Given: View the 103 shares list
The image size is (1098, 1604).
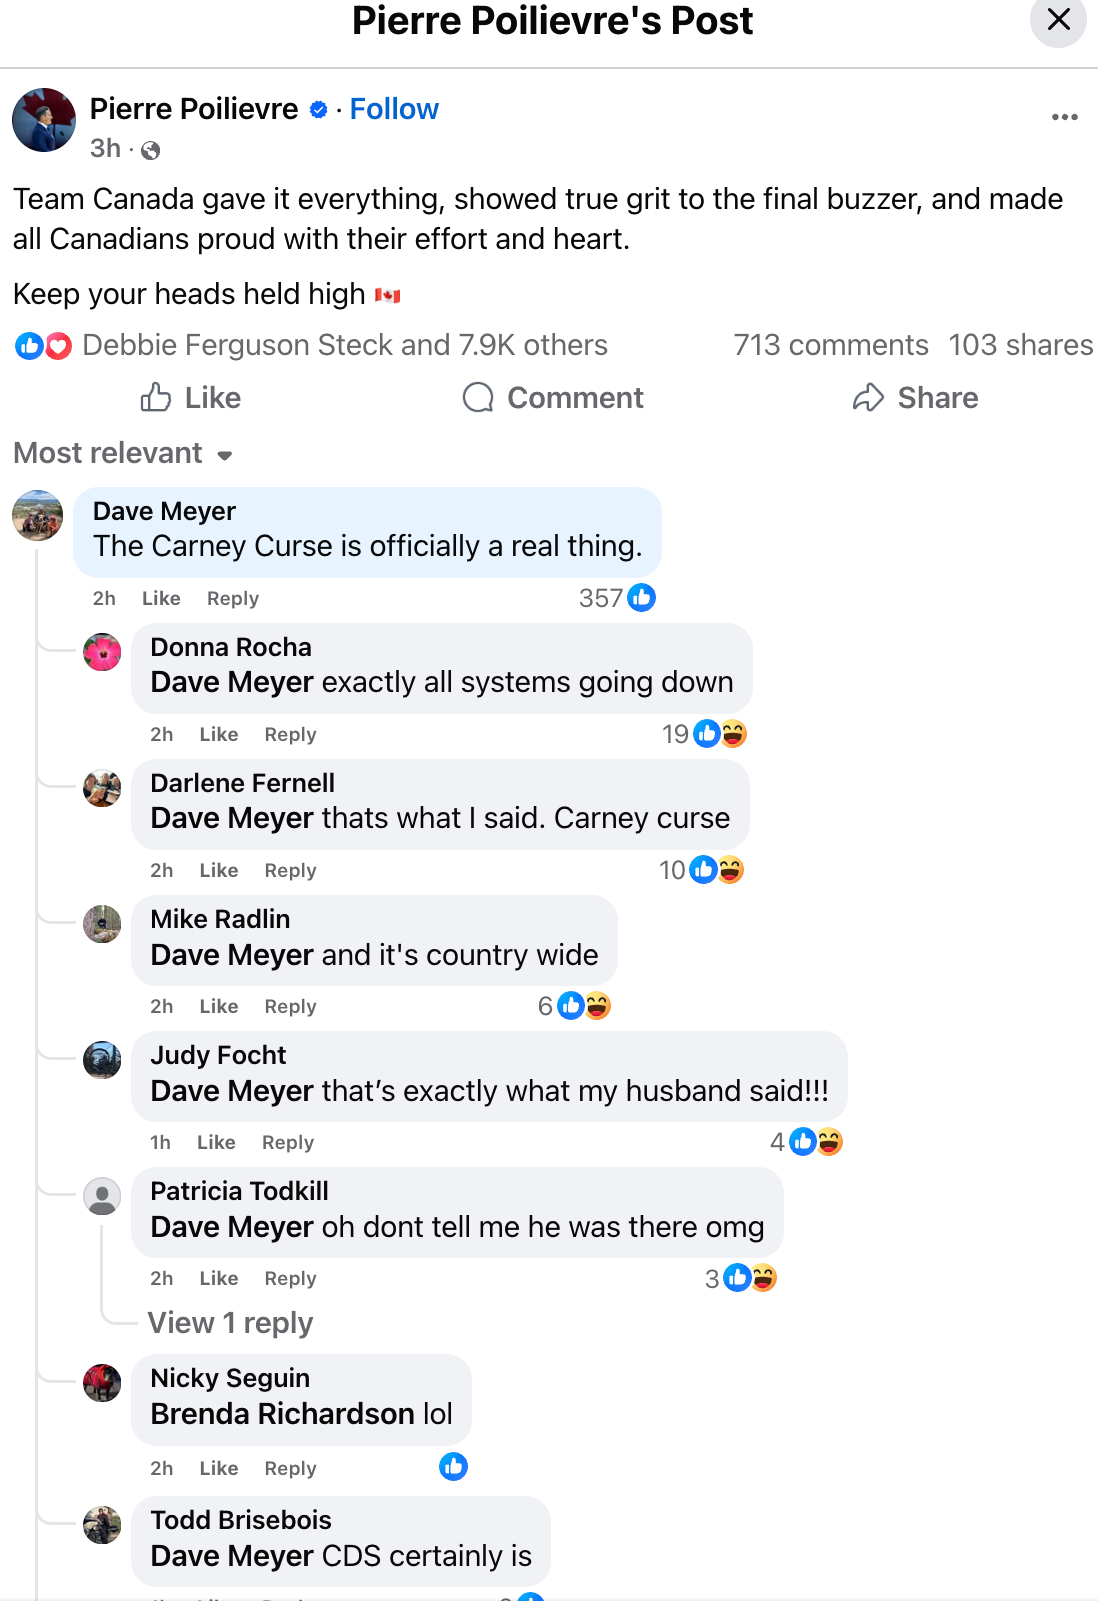Looking at the screenshot, I should 1020,345.
